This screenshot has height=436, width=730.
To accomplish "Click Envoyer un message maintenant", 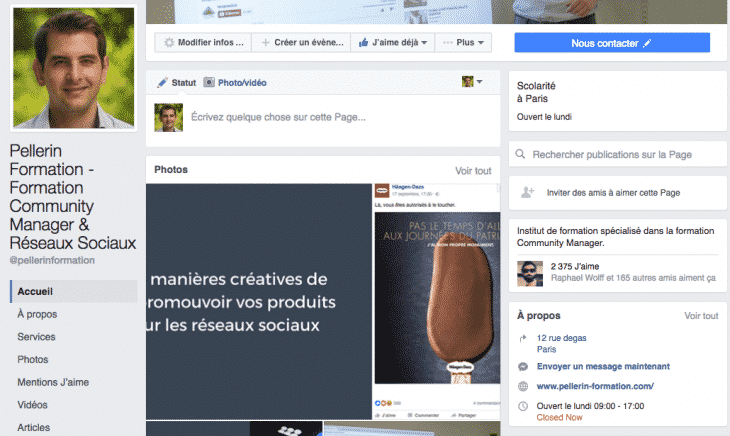I will pyautogui.click(x=603, y=367).
